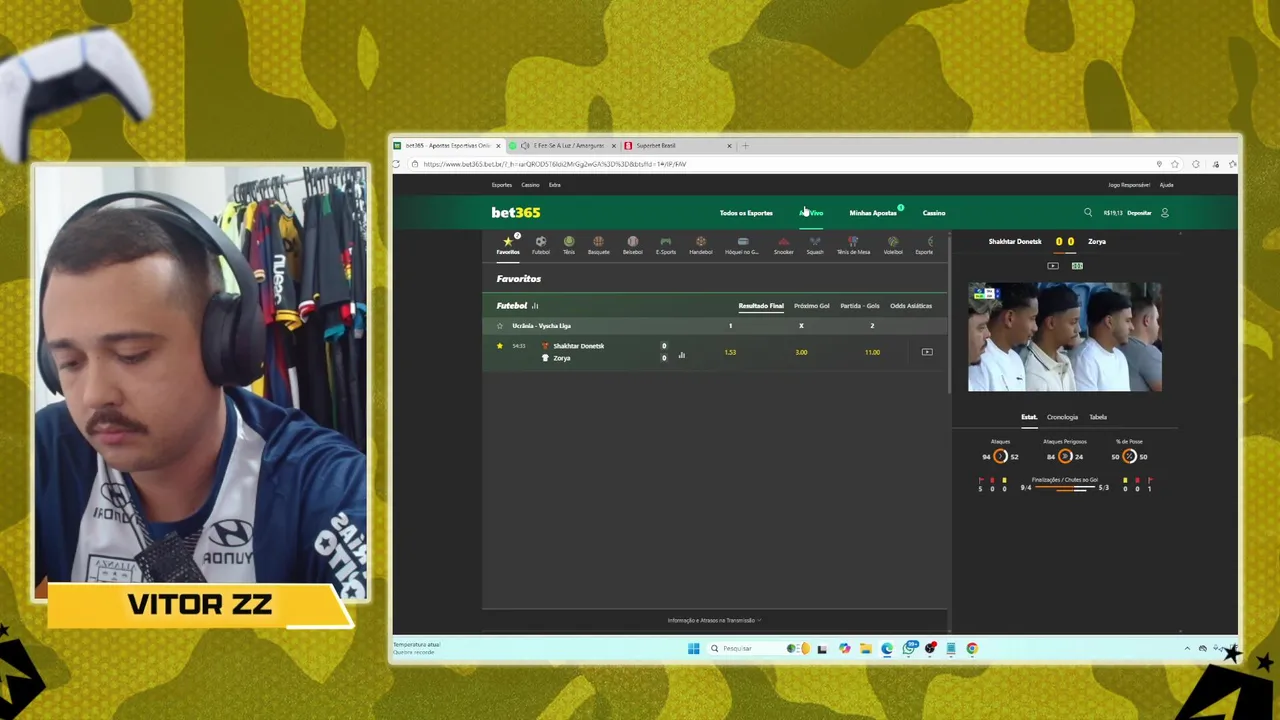
Task: Close the bet365 browser tab
Action: (498, 146)
